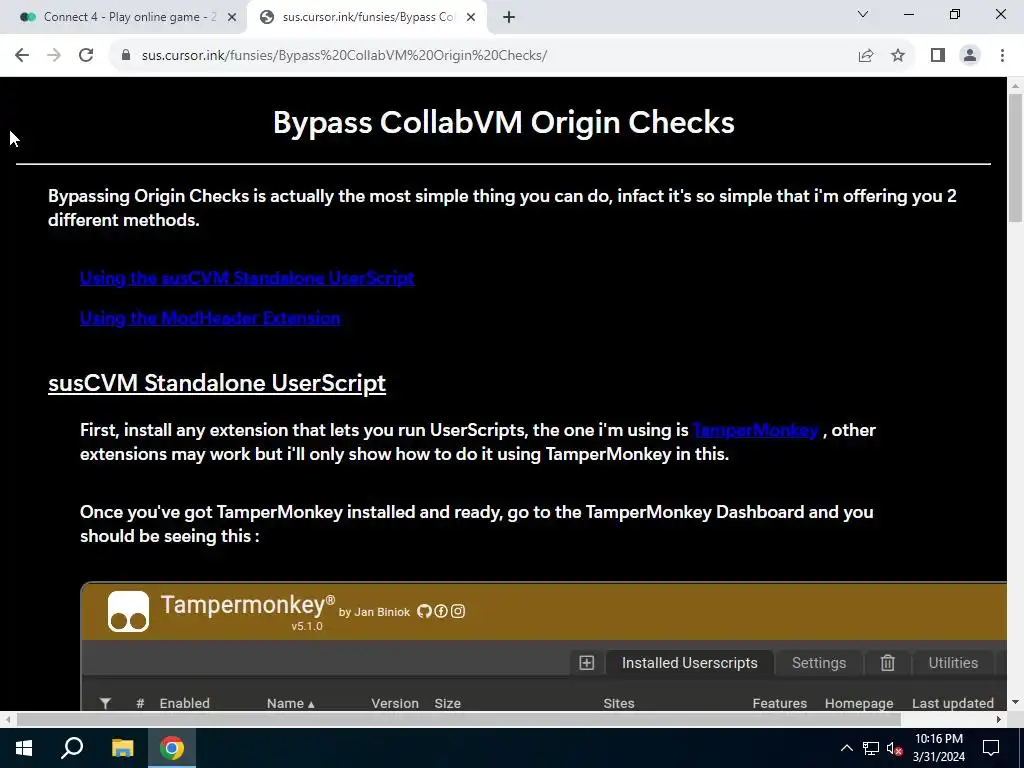Click the address bar URL field
Image resolution: width=1024 pixels, height=768 pixels.
click(x=483, y=56)
